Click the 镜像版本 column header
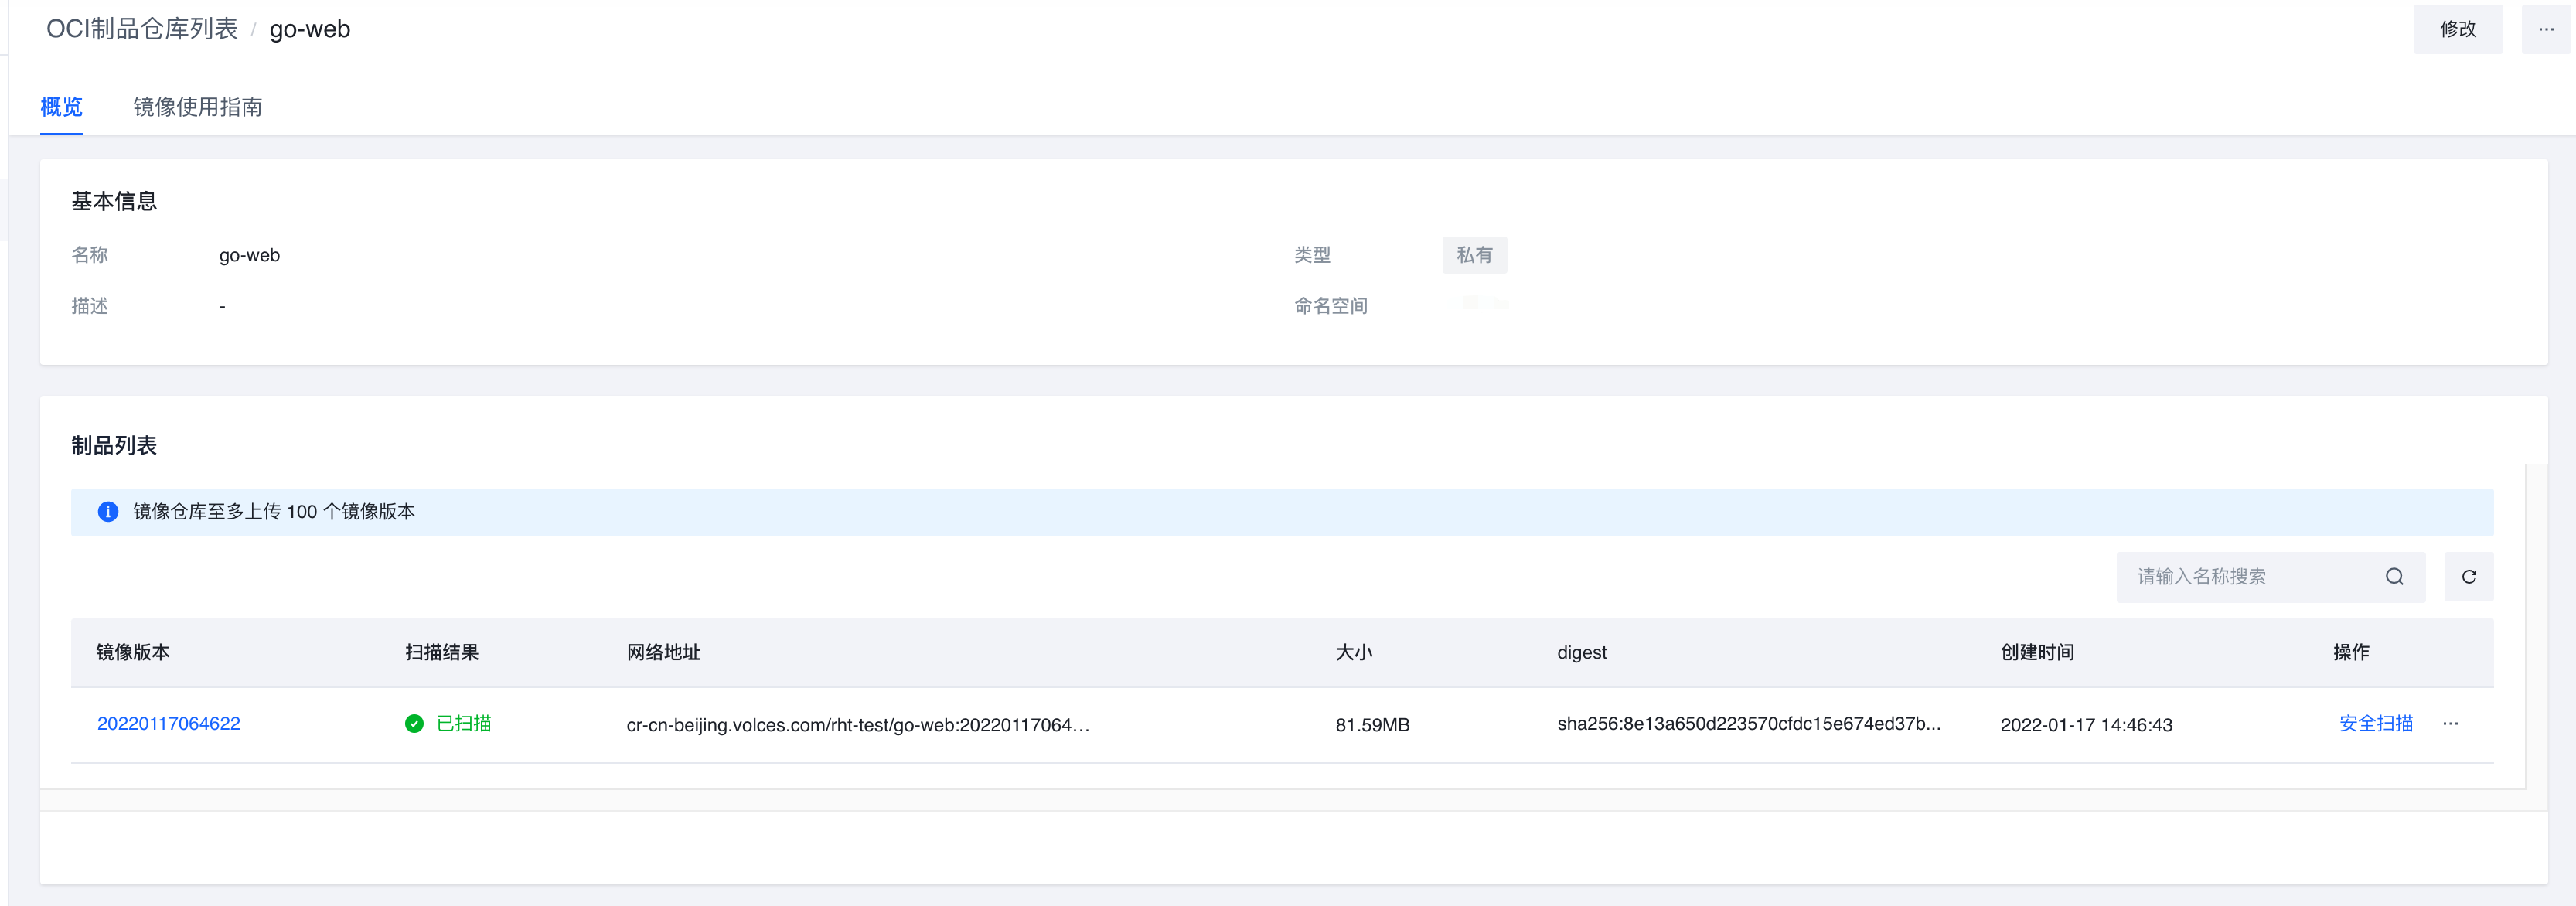Screen dimensions: 2576x906 pyautogui.click(x=133, y=653)
